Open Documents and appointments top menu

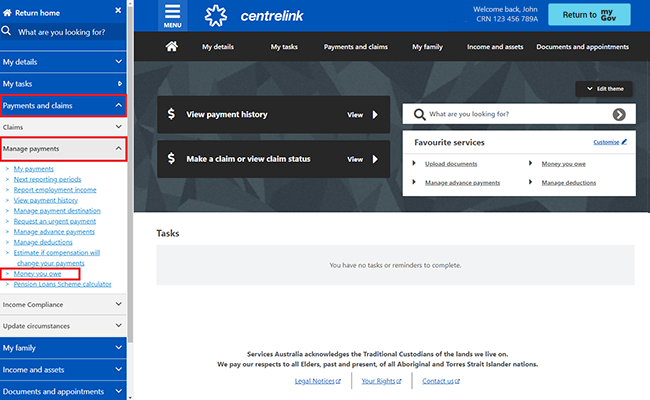click(582, 47)
